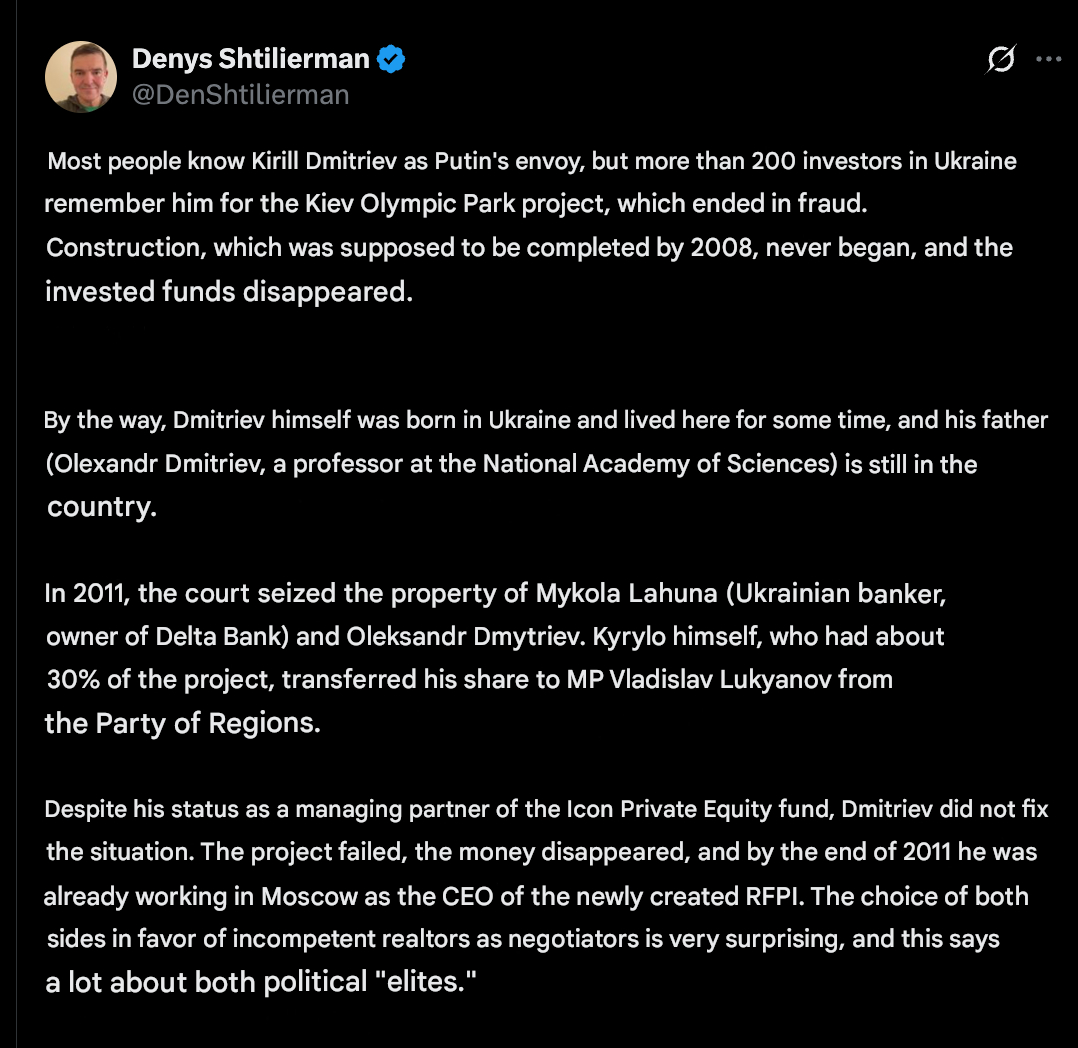Click the blue verified checkmark badge
Viewport: 1078px width, 1048px height.
coord(391,59)
